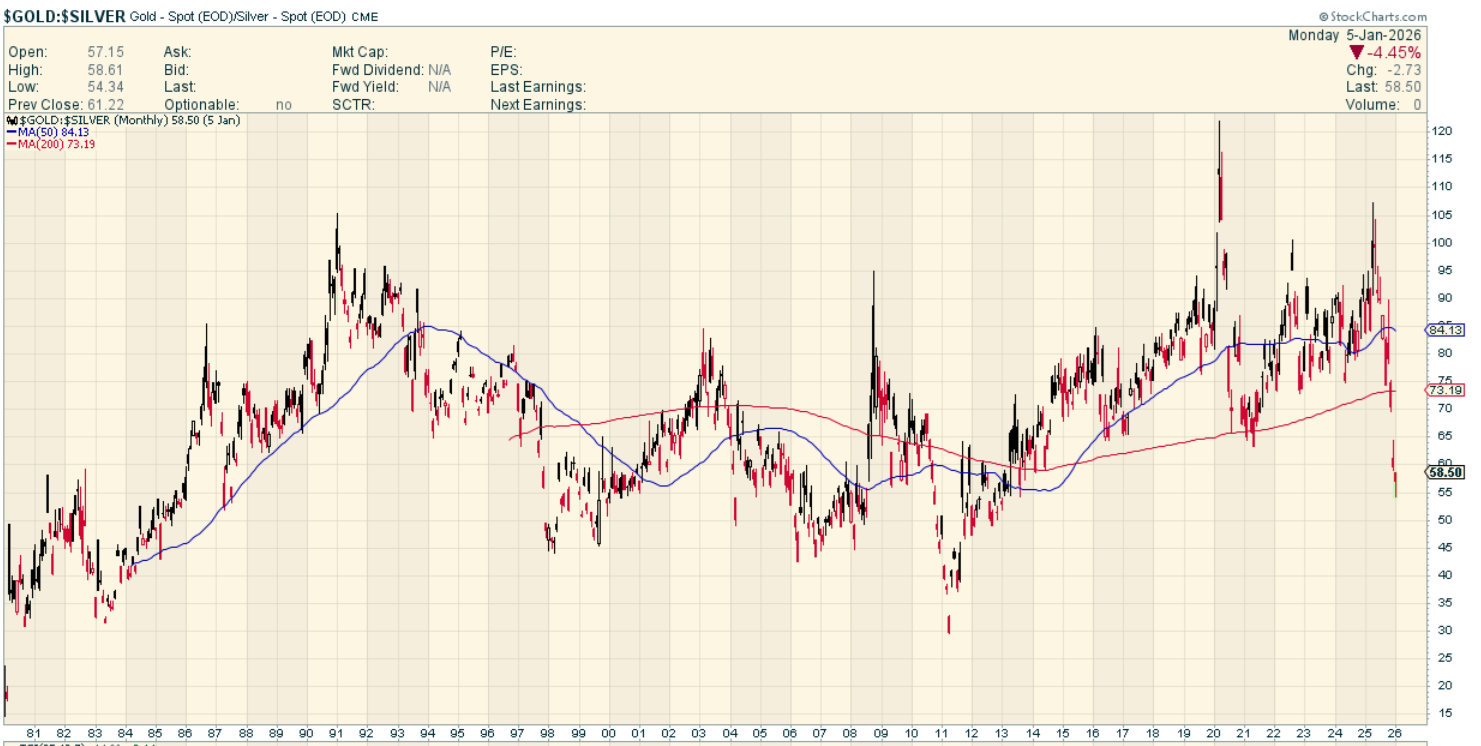Click the 2011 low bar near 30
The width and height of the screenshot is (1481, 746).
(948, 625)
